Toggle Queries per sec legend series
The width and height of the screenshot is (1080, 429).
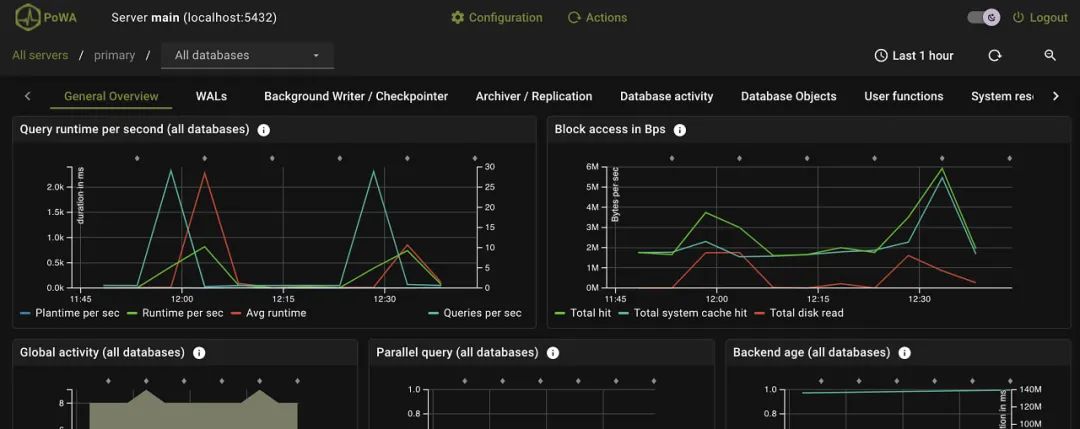(x=475, y=313)
